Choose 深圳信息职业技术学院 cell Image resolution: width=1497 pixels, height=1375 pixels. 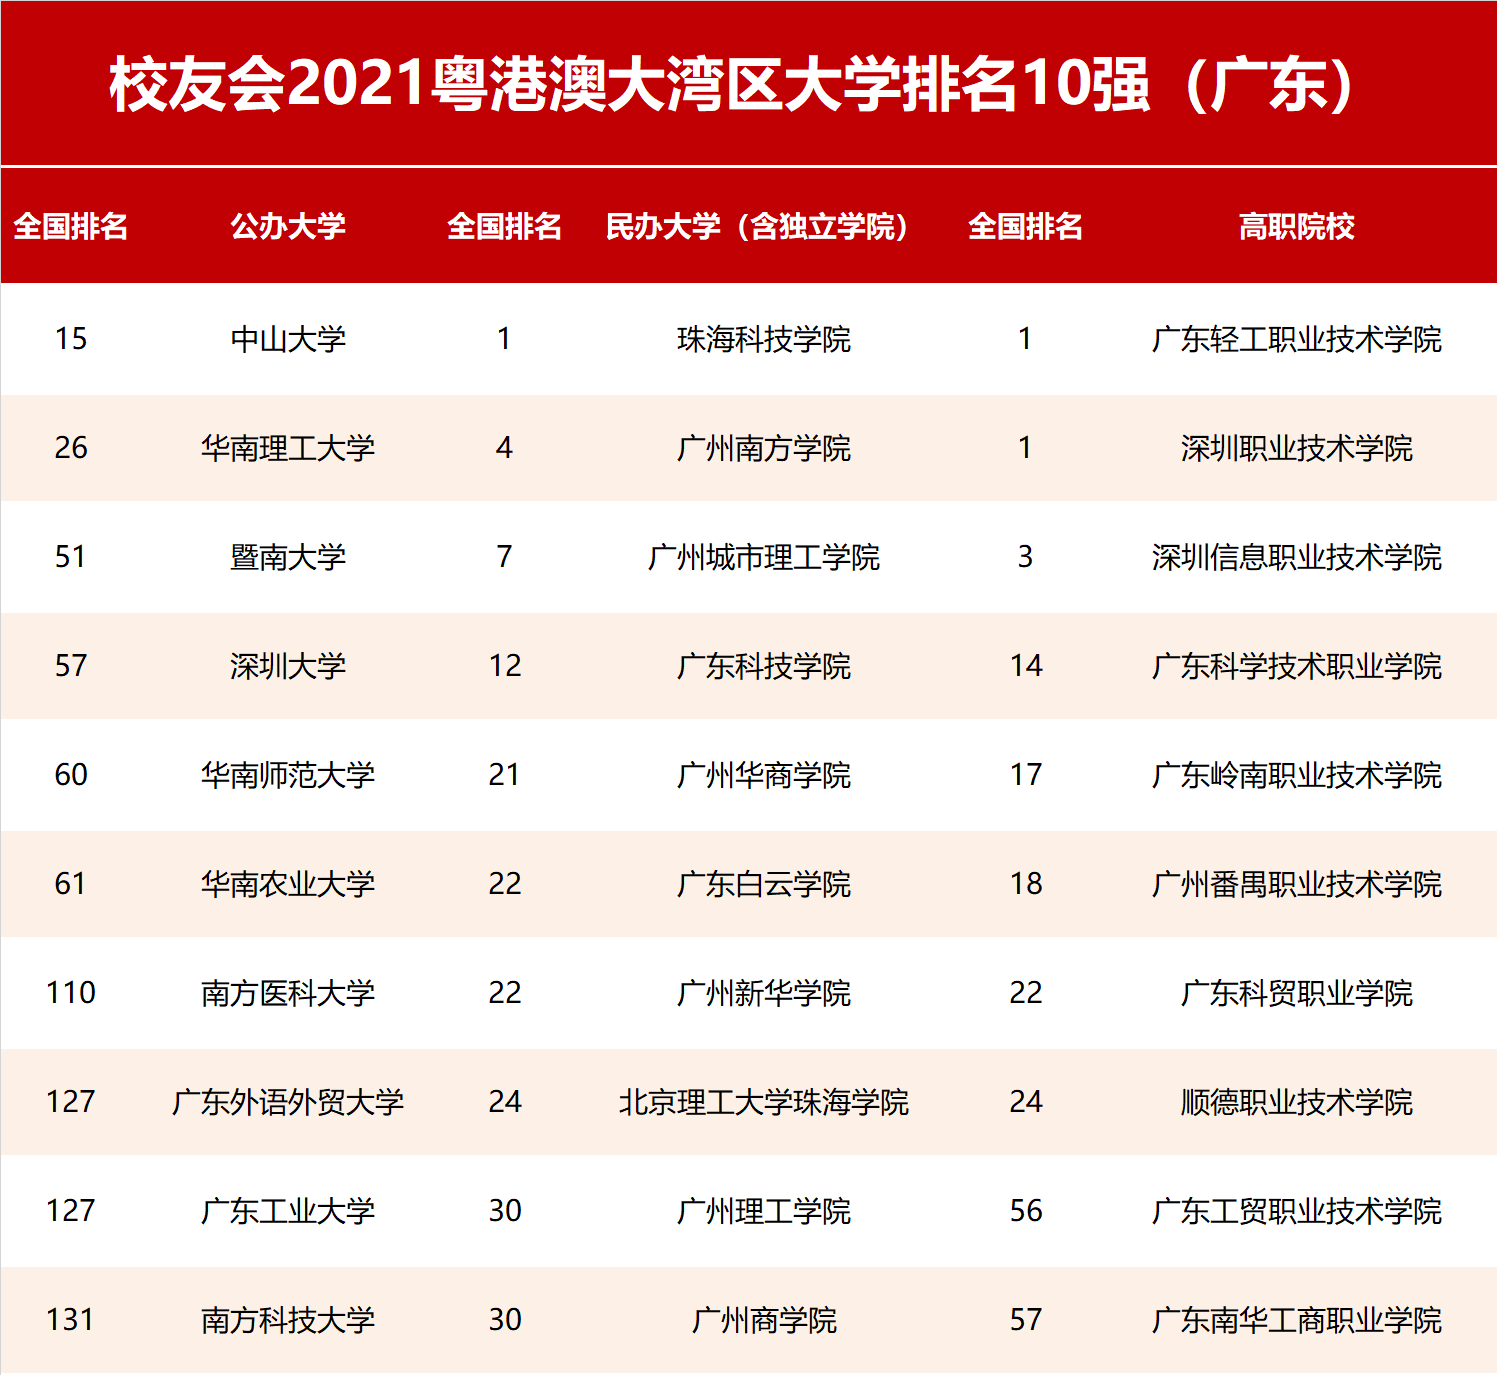tap(1296, 557)
